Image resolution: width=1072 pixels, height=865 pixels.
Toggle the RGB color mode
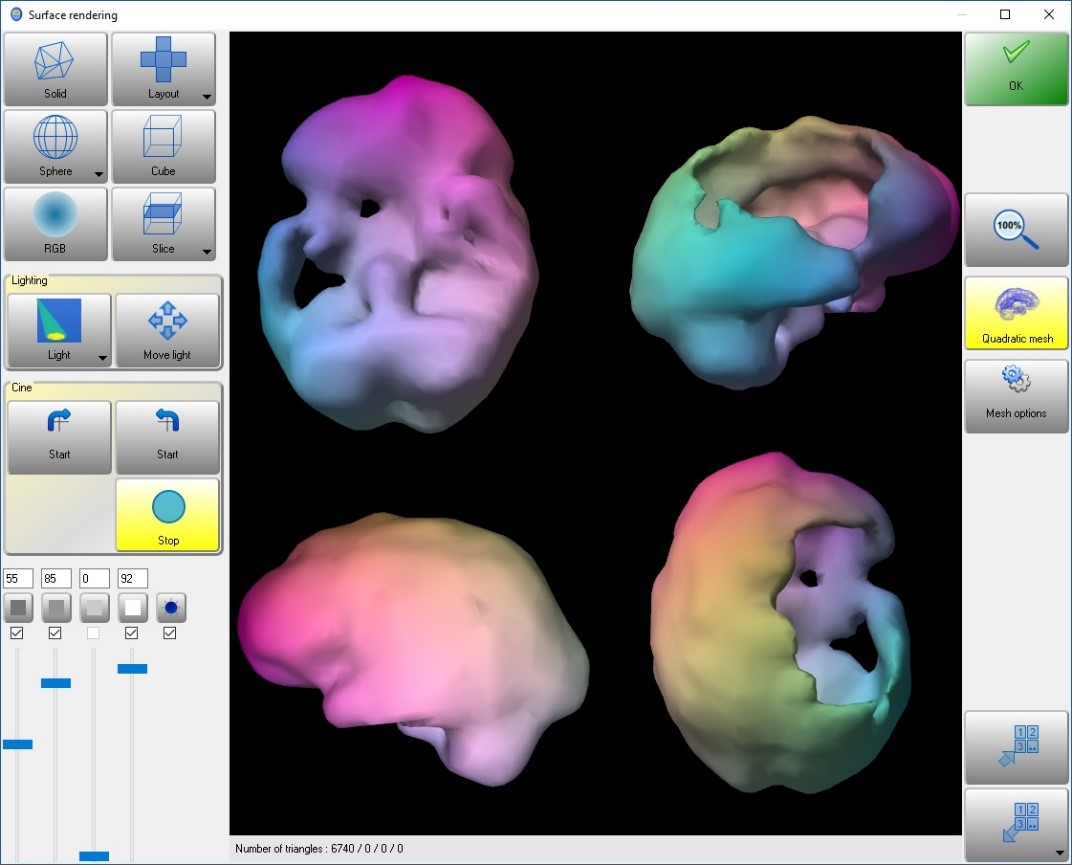(56, 223)
